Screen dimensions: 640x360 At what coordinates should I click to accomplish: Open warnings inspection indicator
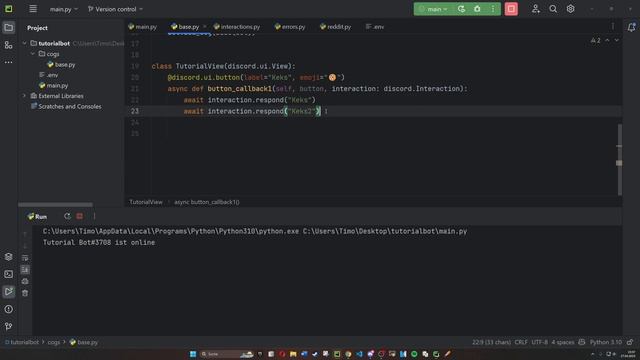coord(596,40)
